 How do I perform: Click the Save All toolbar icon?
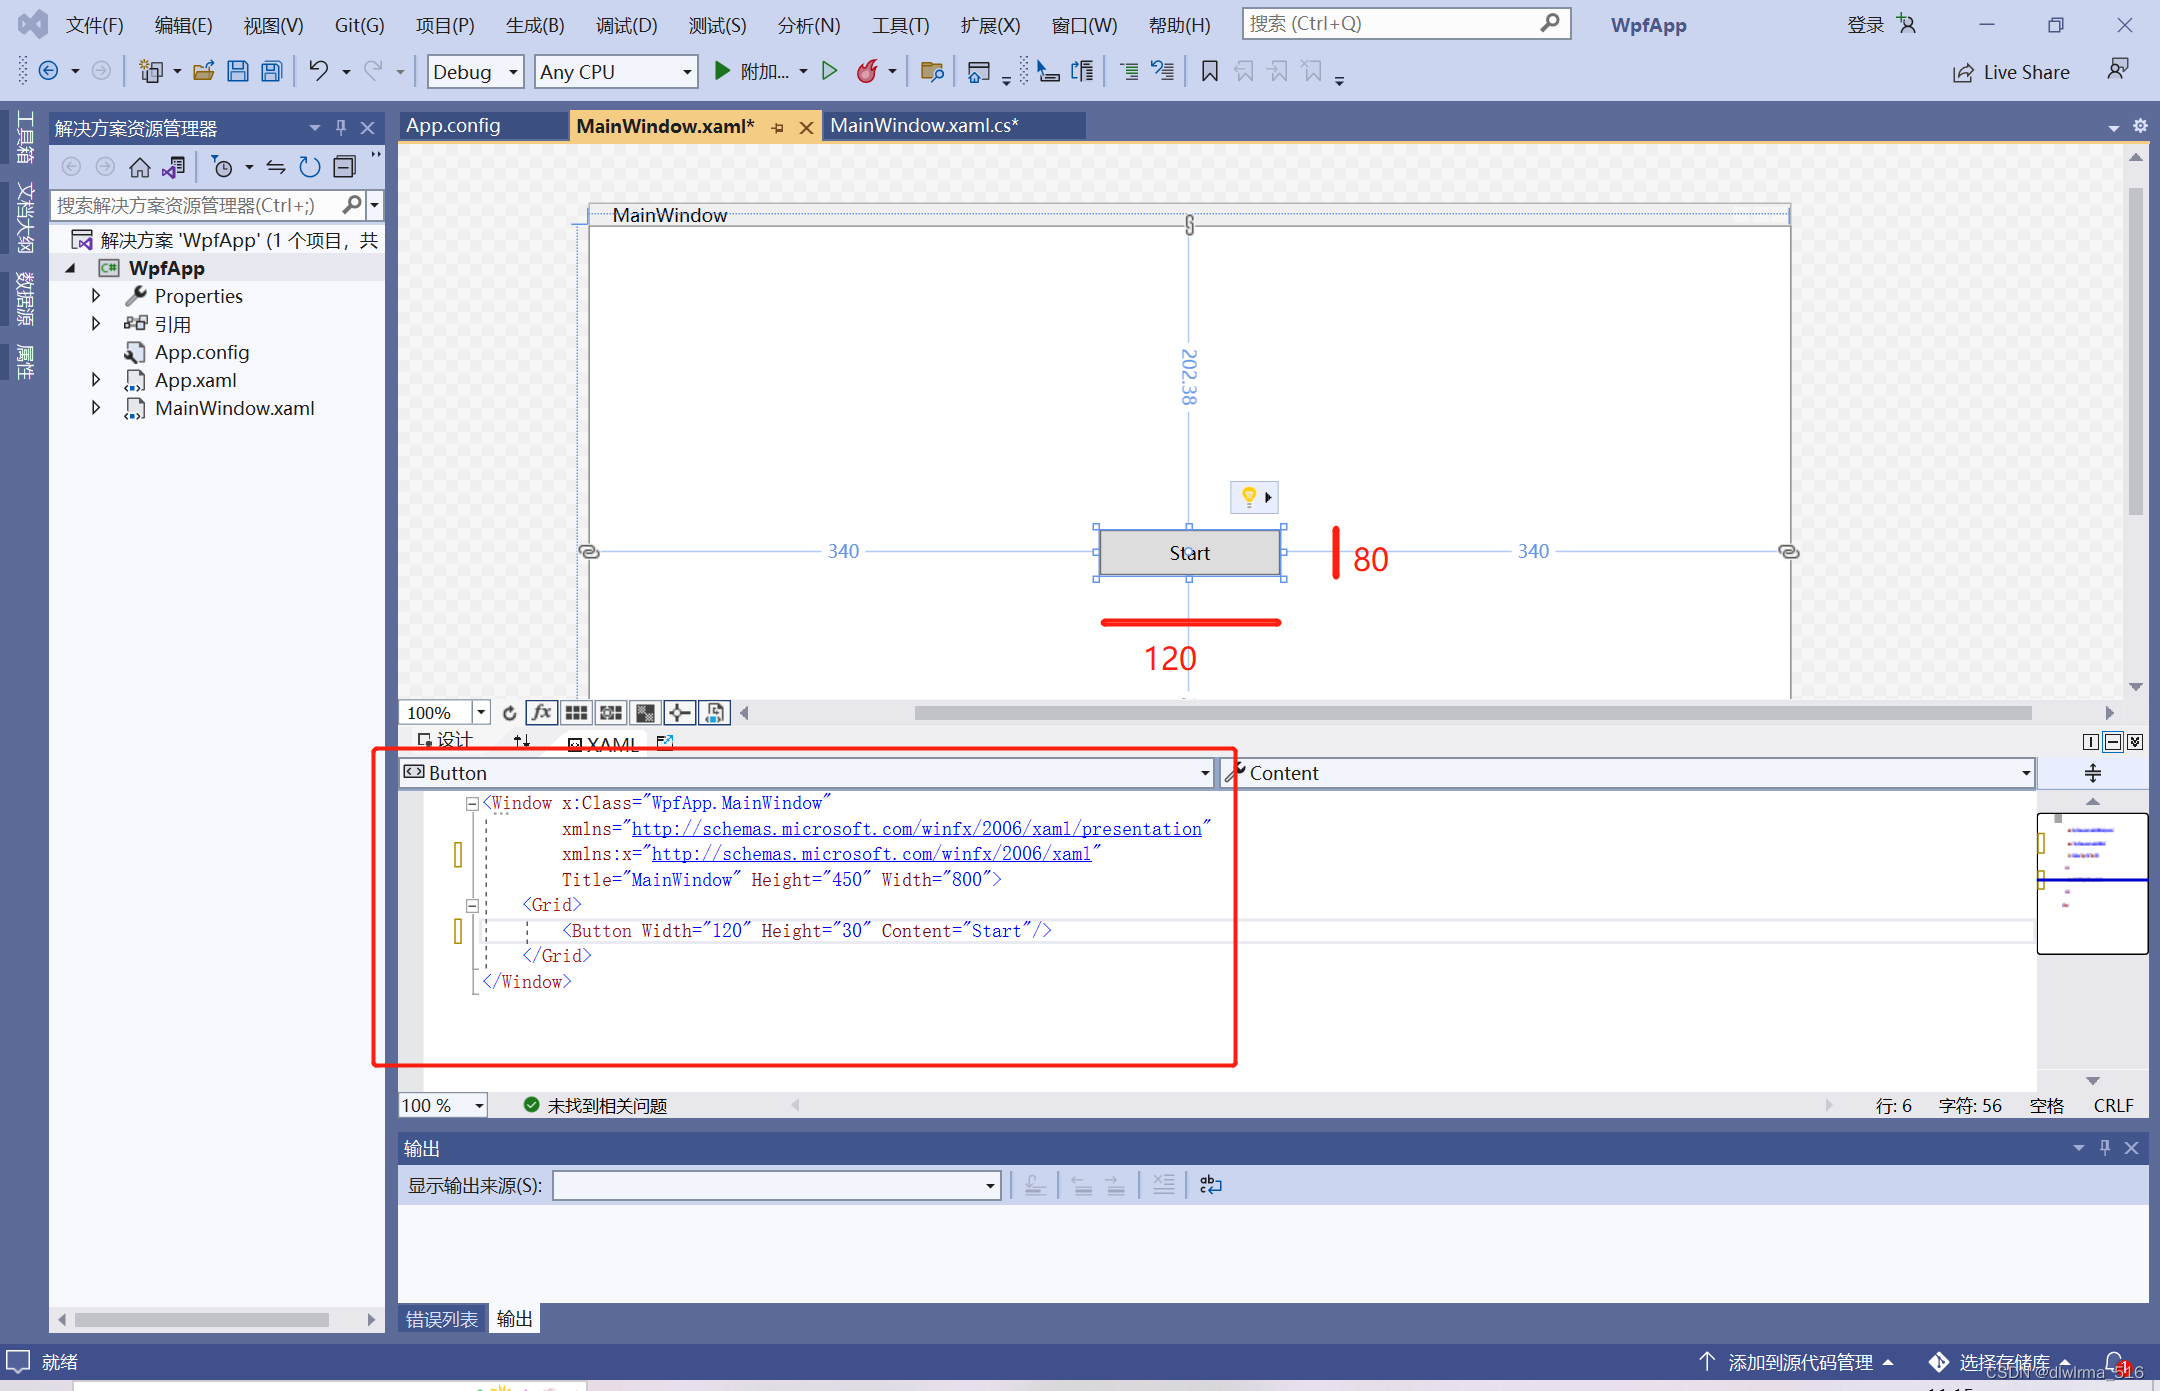click(x=271, y=71)
